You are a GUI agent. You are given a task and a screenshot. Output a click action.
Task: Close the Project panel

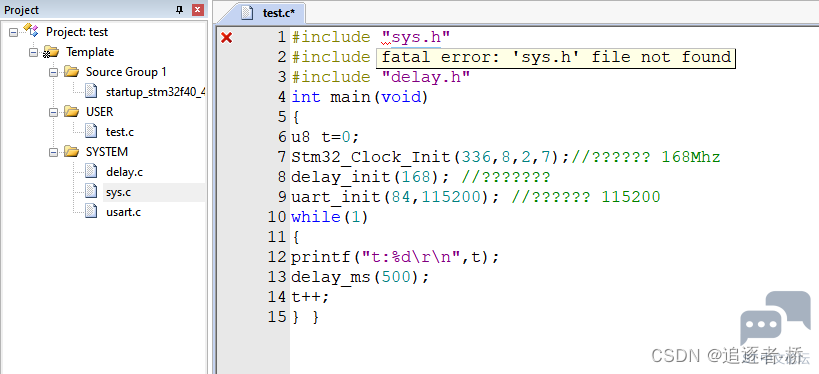click(x=198, y=10)
